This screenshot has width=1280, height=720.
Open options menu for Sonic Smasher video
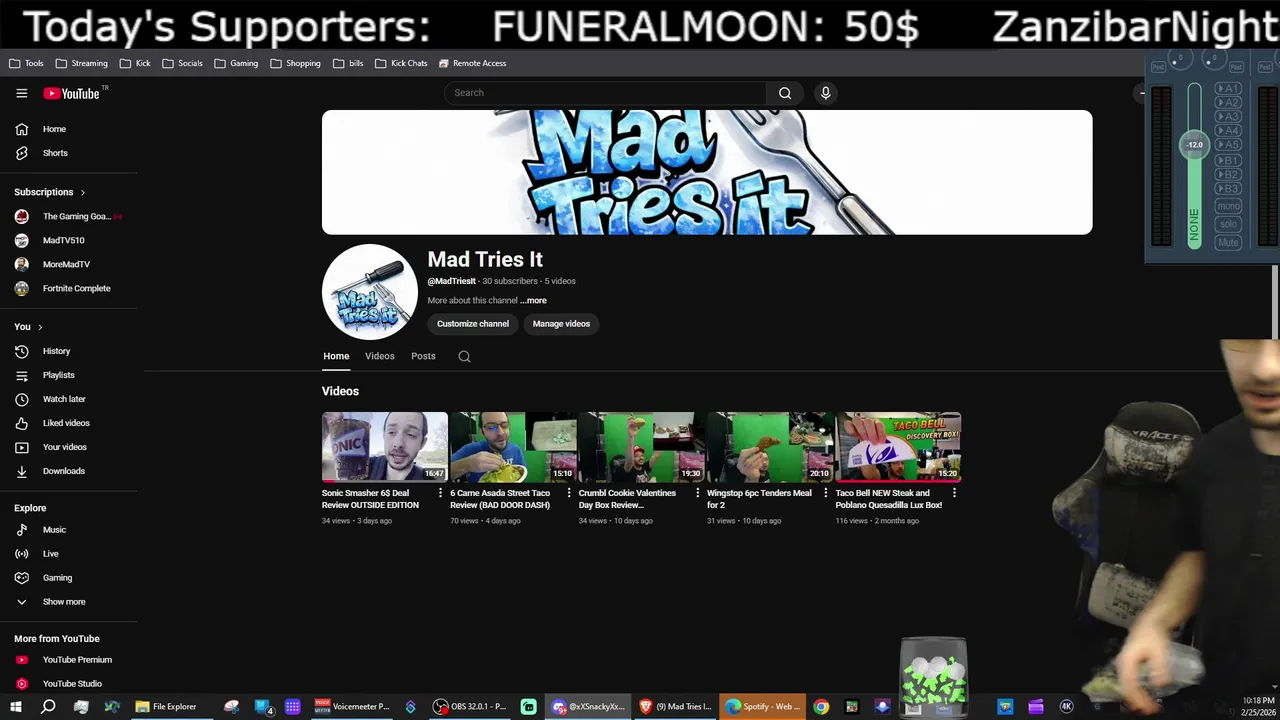[x=440, y=493]
